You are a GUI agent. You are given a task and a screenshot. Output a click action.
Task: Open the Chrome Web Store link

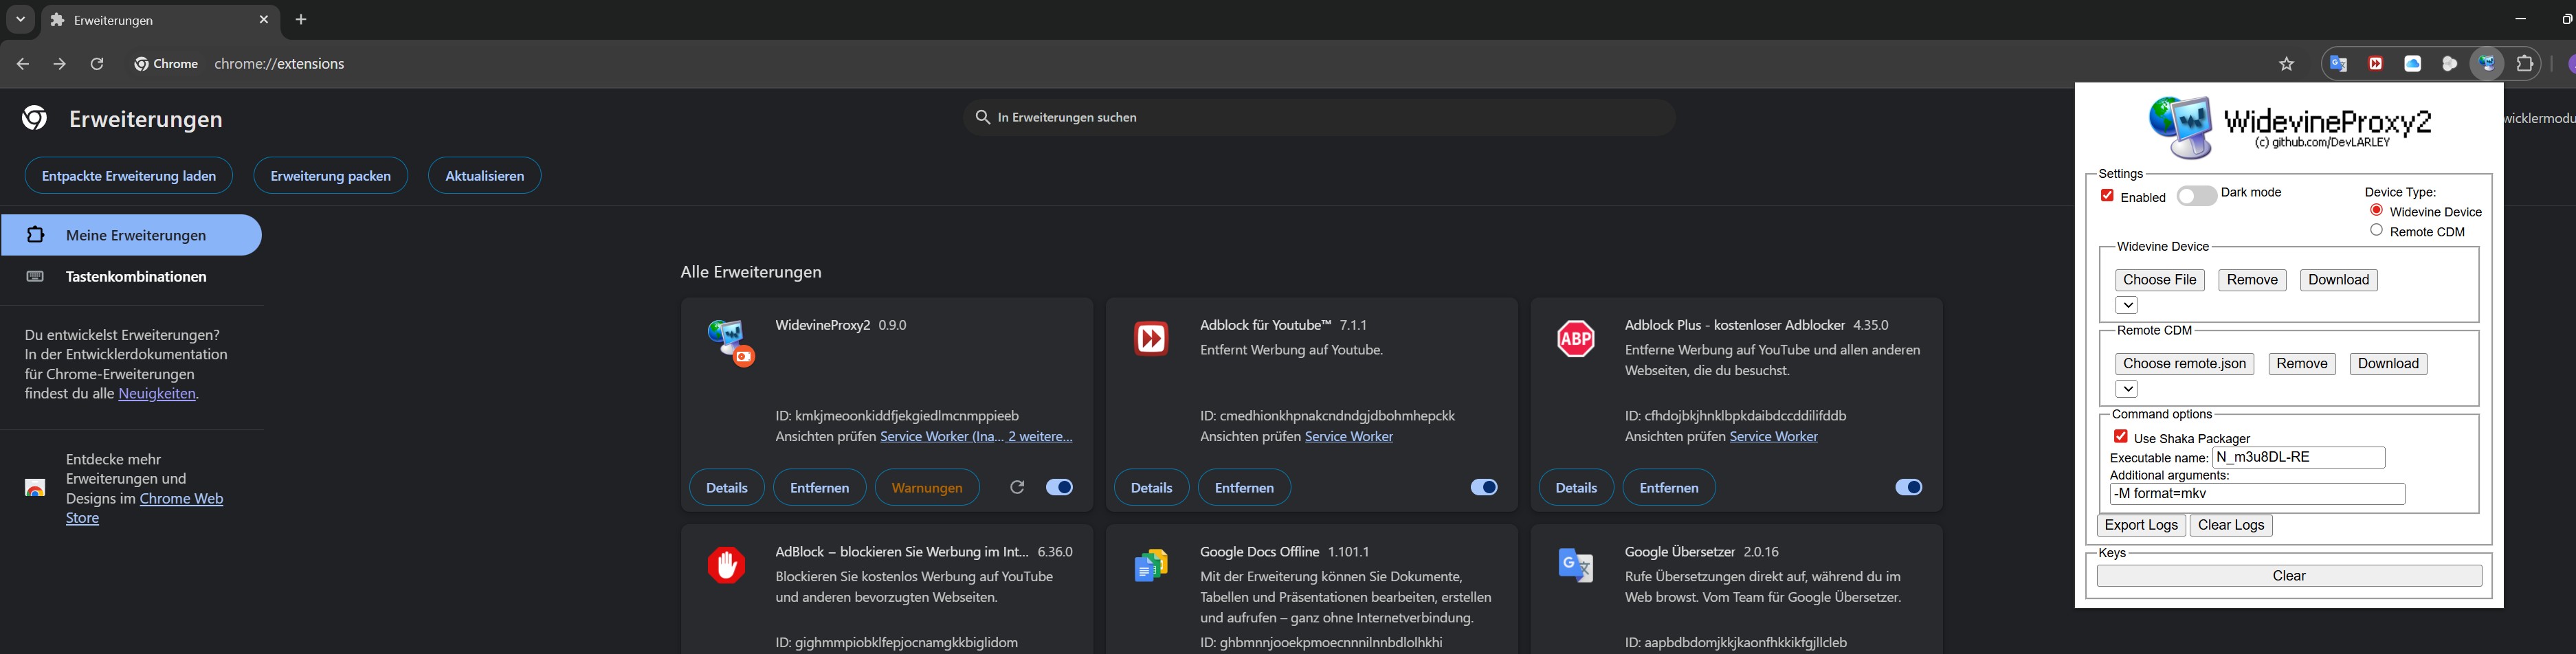point(144,508)
